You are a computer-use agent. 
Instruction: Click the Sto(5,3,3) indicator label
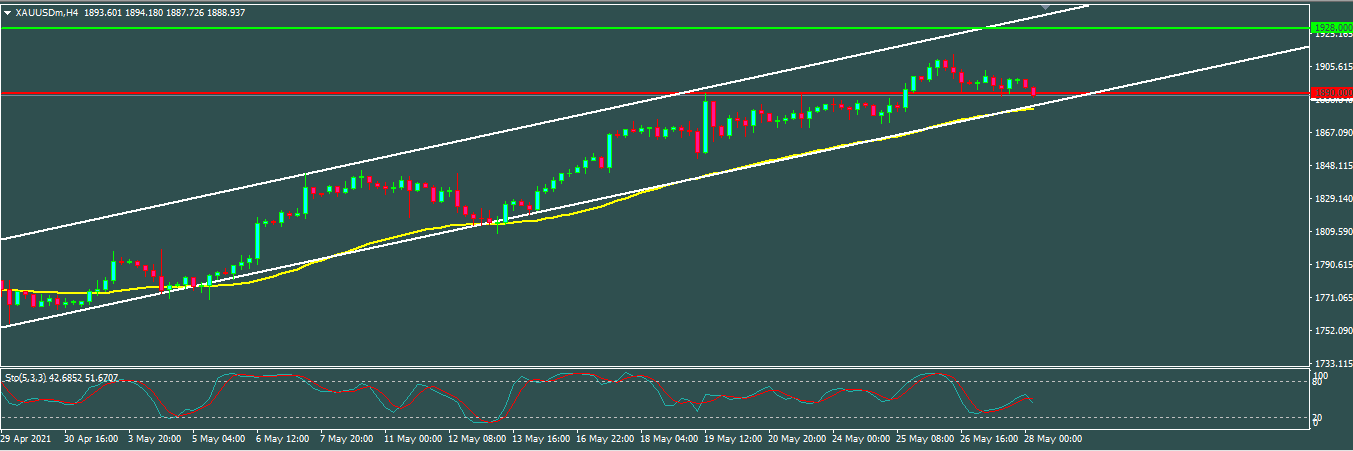[x=30, y=378]
